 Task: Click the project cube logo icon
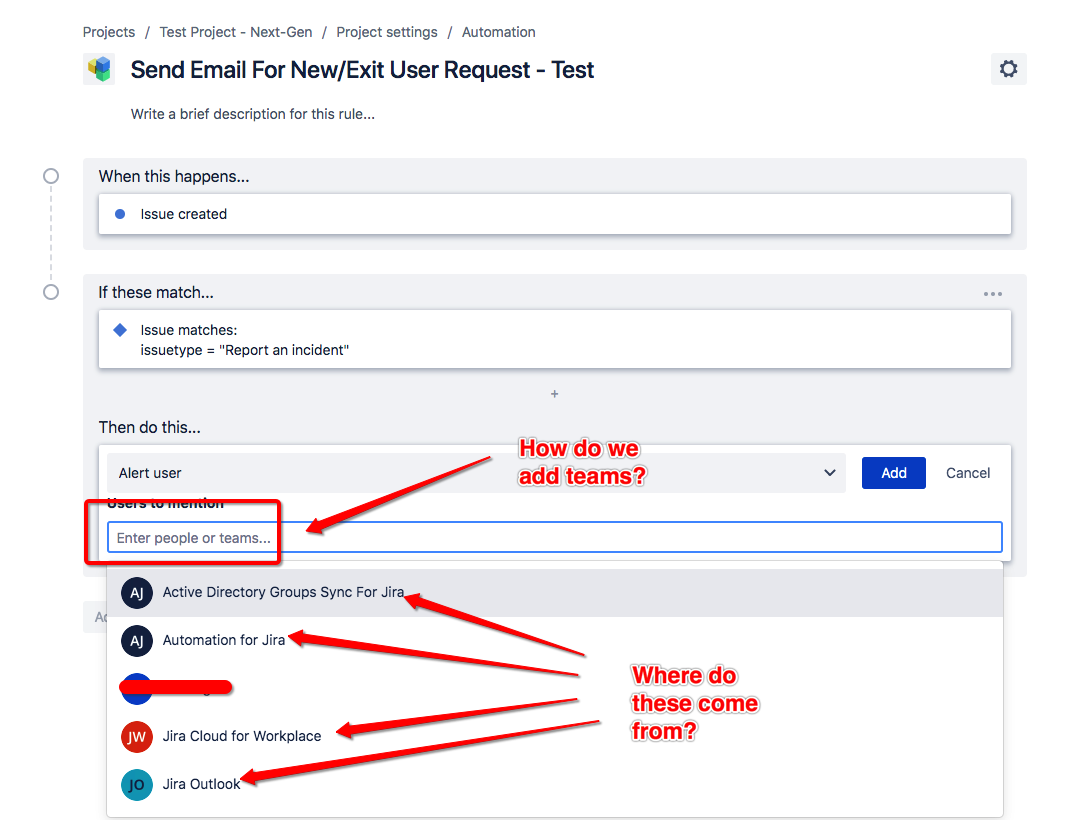[x=100, y=69]
